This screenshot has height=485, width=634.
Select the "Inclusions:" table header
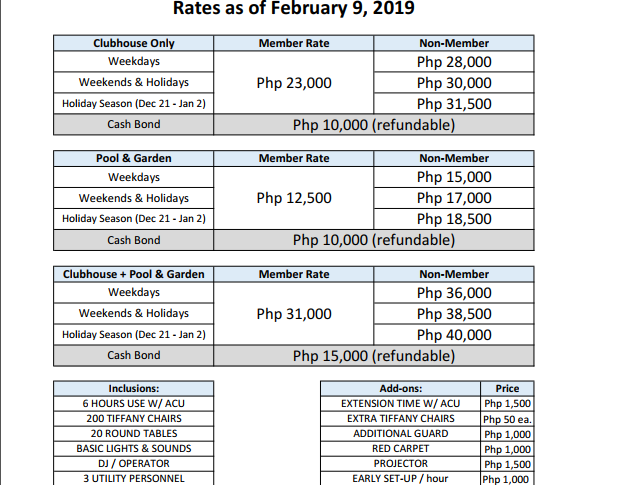[x=134, y=388]
